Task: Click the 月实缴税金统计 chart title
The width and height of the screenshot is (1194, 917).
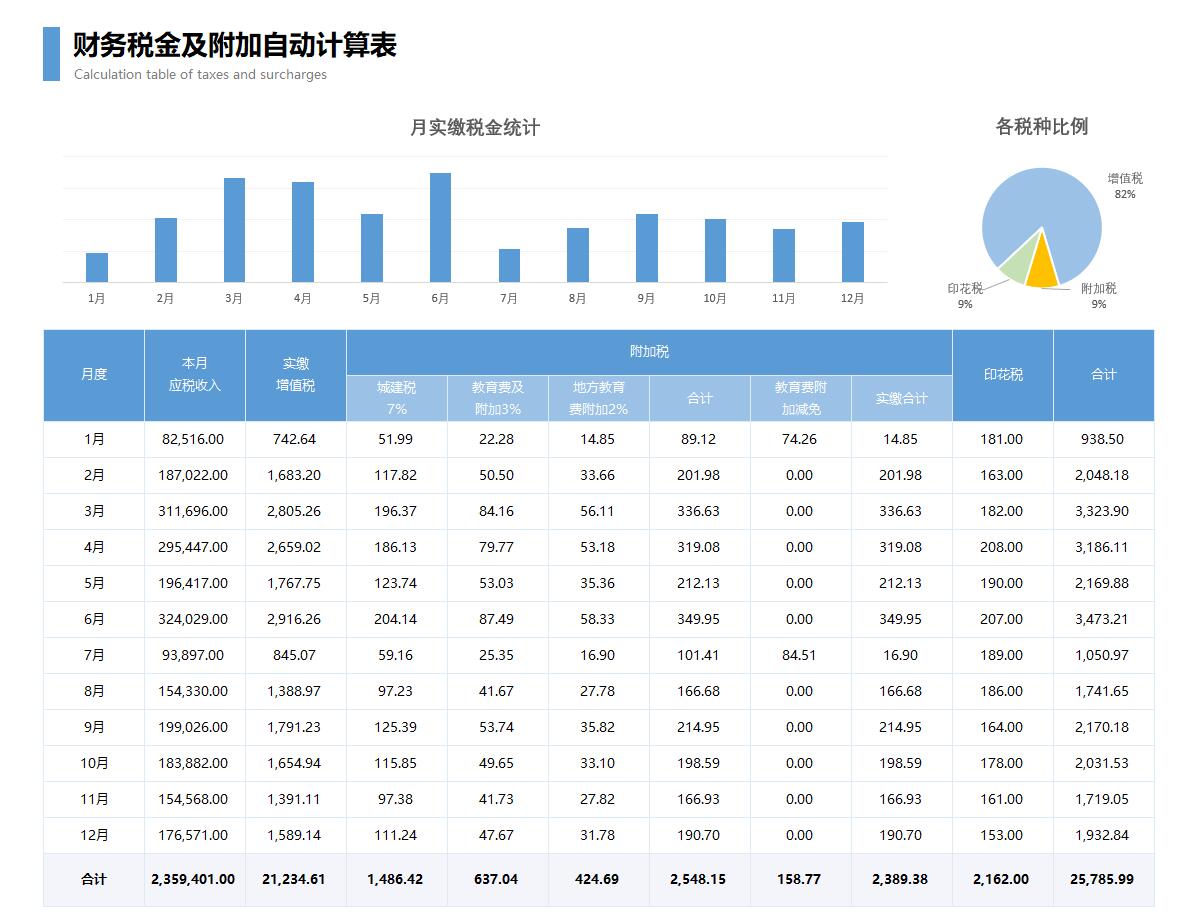Action: pos(475,128)
